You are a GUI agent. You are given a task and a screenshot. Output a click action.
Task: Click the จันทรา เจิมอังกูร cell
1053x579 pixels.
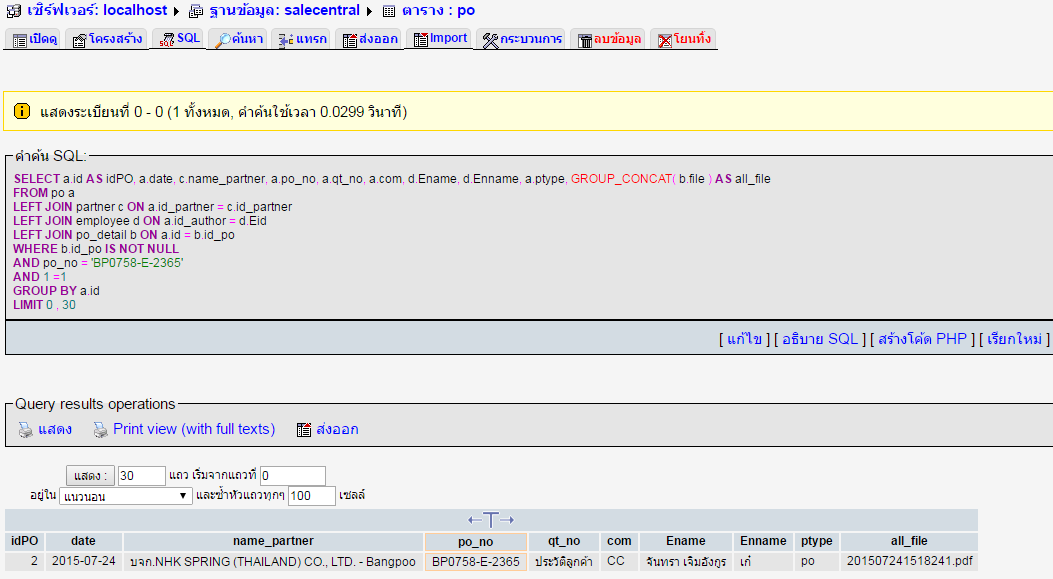[686, 562]
